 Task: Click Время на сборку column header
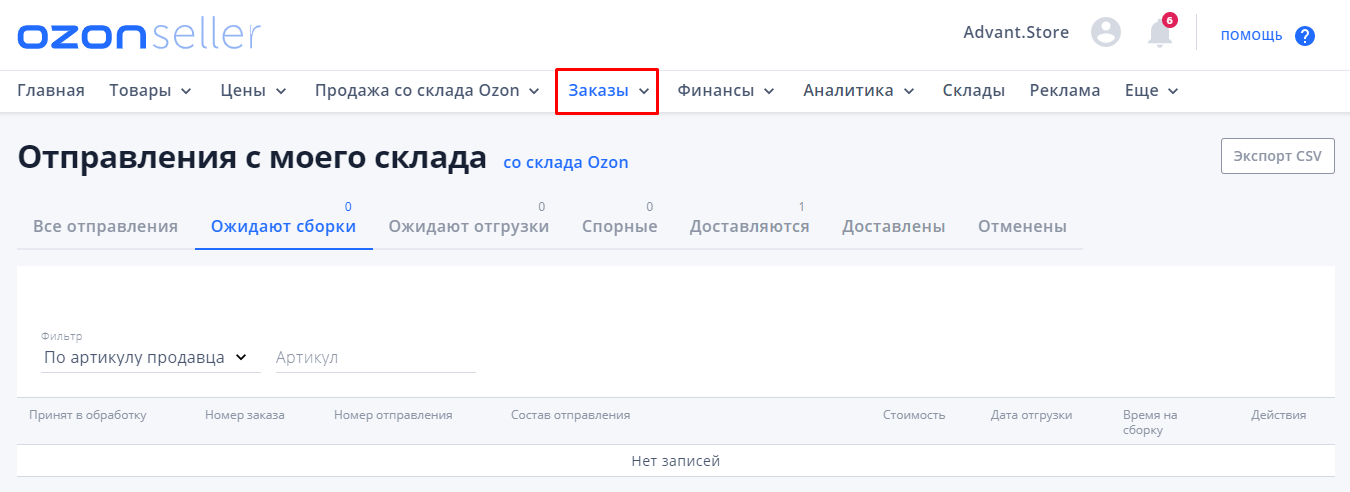(x=1150, y=422)
